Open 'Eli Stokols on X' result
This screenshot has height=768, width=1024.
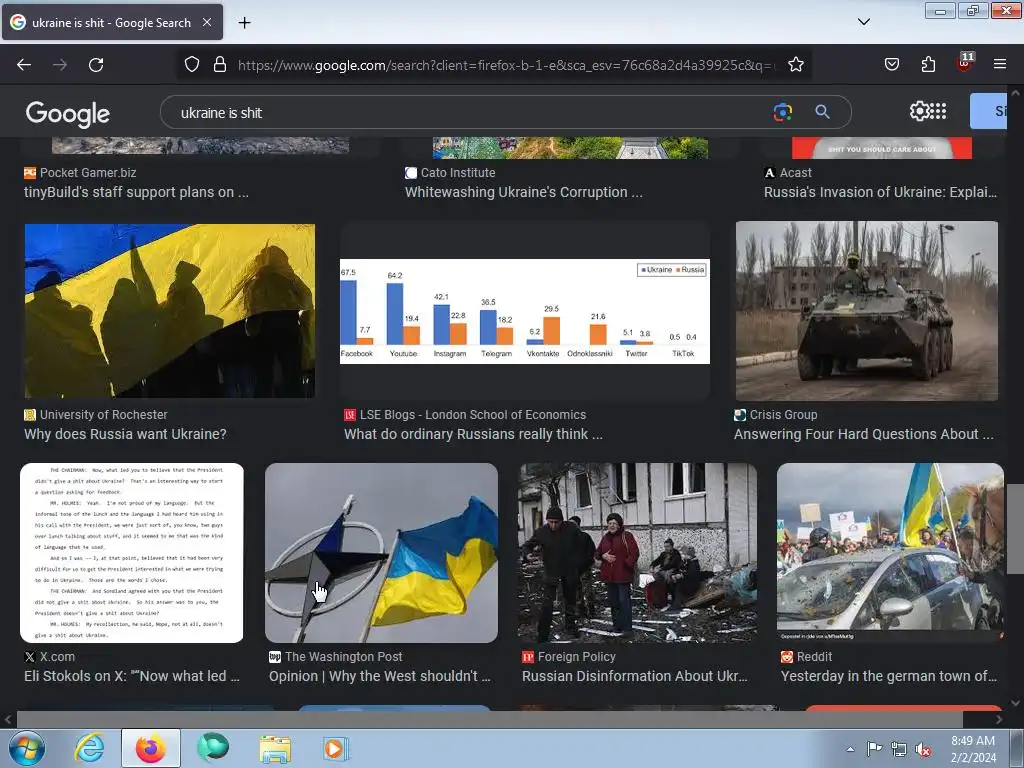(132, 676)
